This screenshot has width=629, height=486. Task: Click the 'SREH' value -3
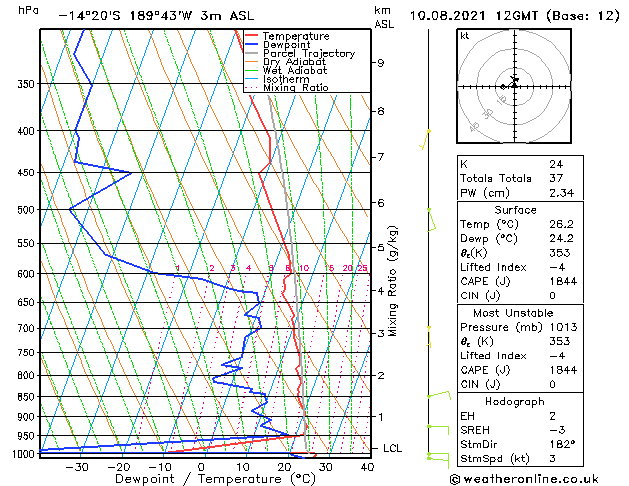[557, 430]
